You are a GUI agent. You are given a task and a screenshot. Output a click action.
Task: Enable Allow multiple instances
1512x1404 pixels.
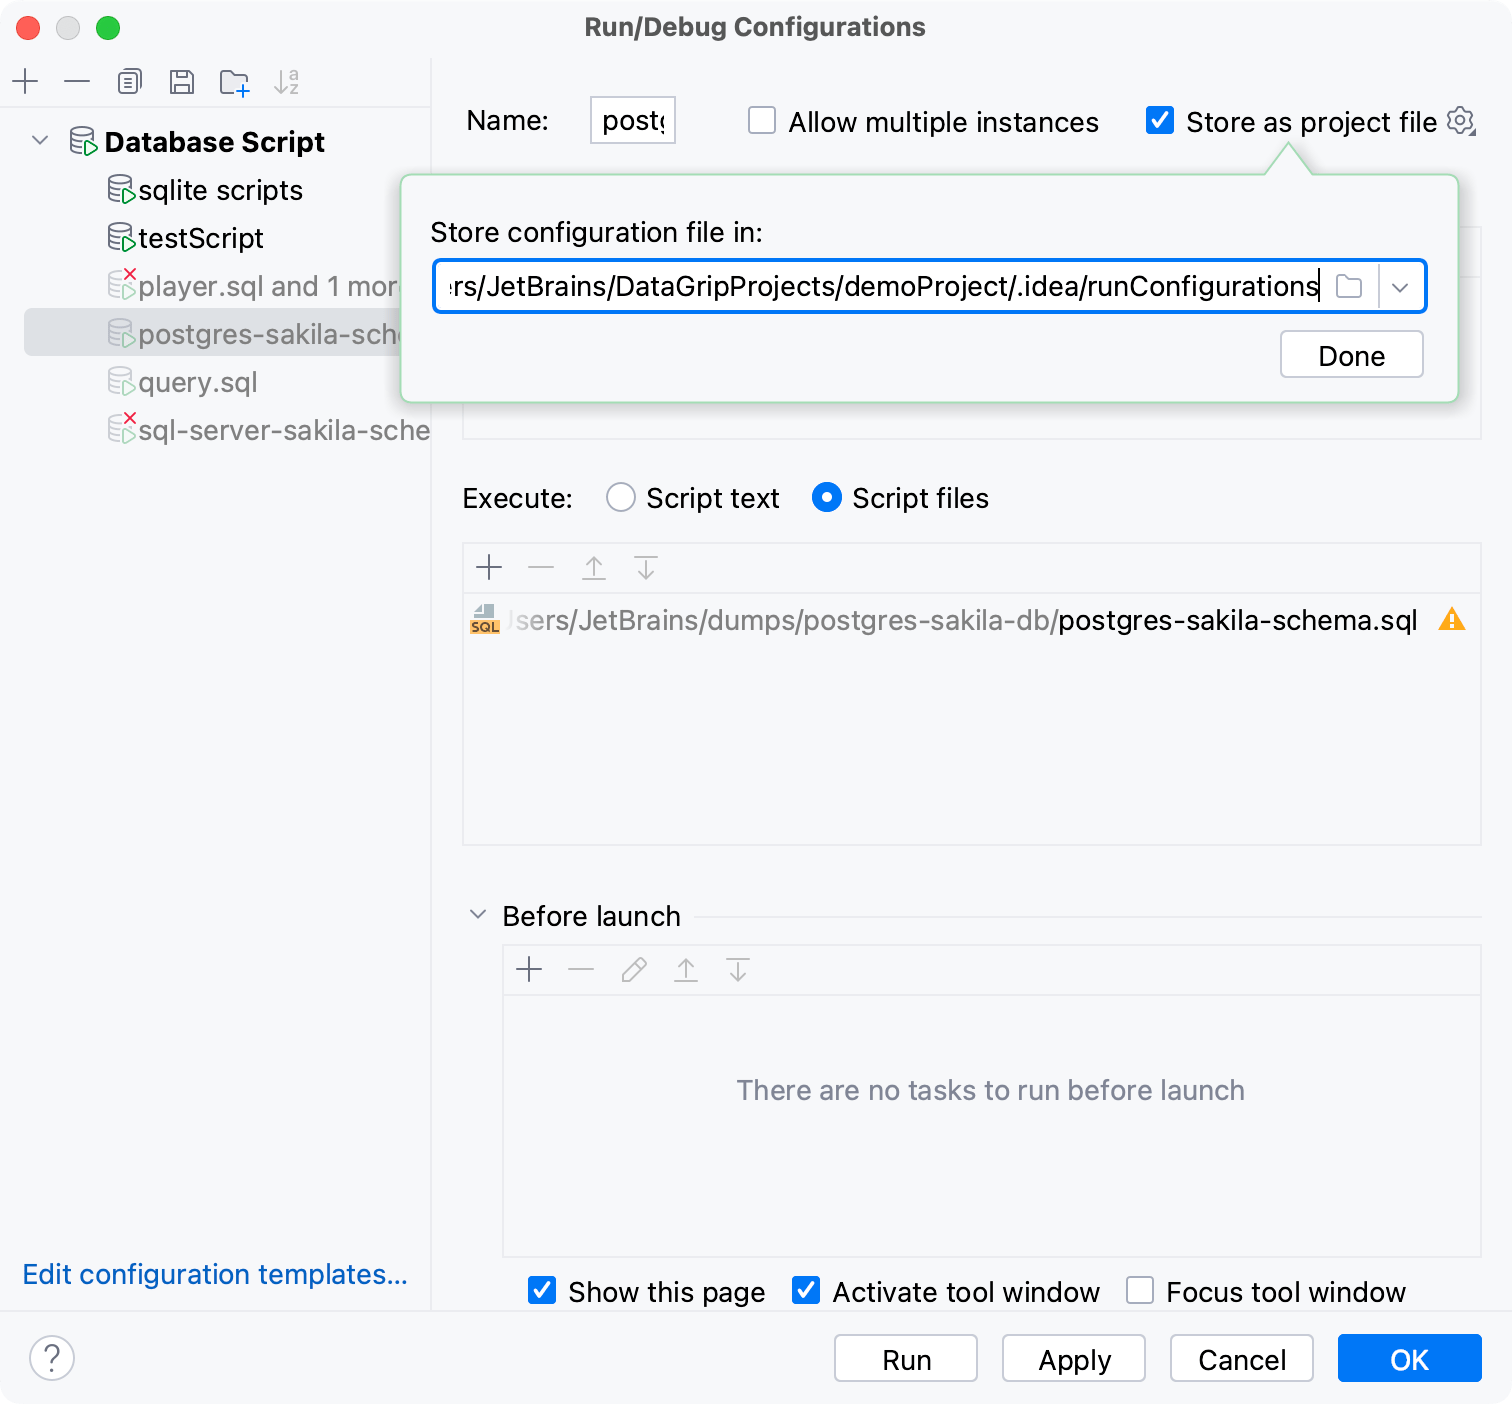point(761,120)
